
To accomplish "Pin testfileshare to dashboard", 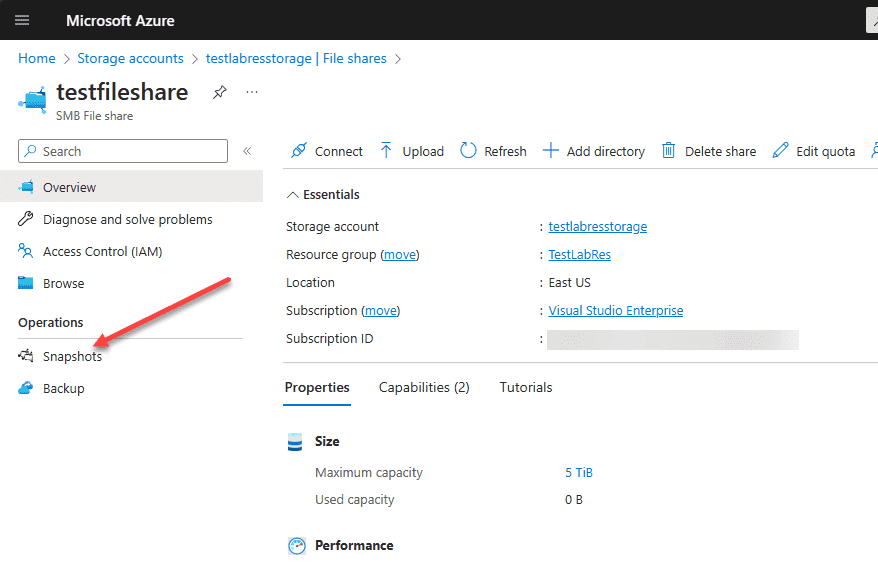I will 220,92.
